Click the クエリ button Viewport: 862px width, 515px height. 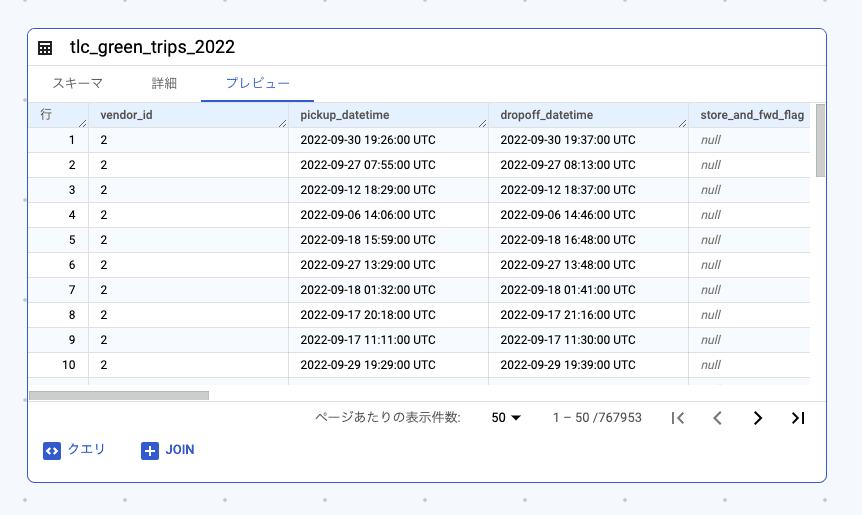coord(74,450)
